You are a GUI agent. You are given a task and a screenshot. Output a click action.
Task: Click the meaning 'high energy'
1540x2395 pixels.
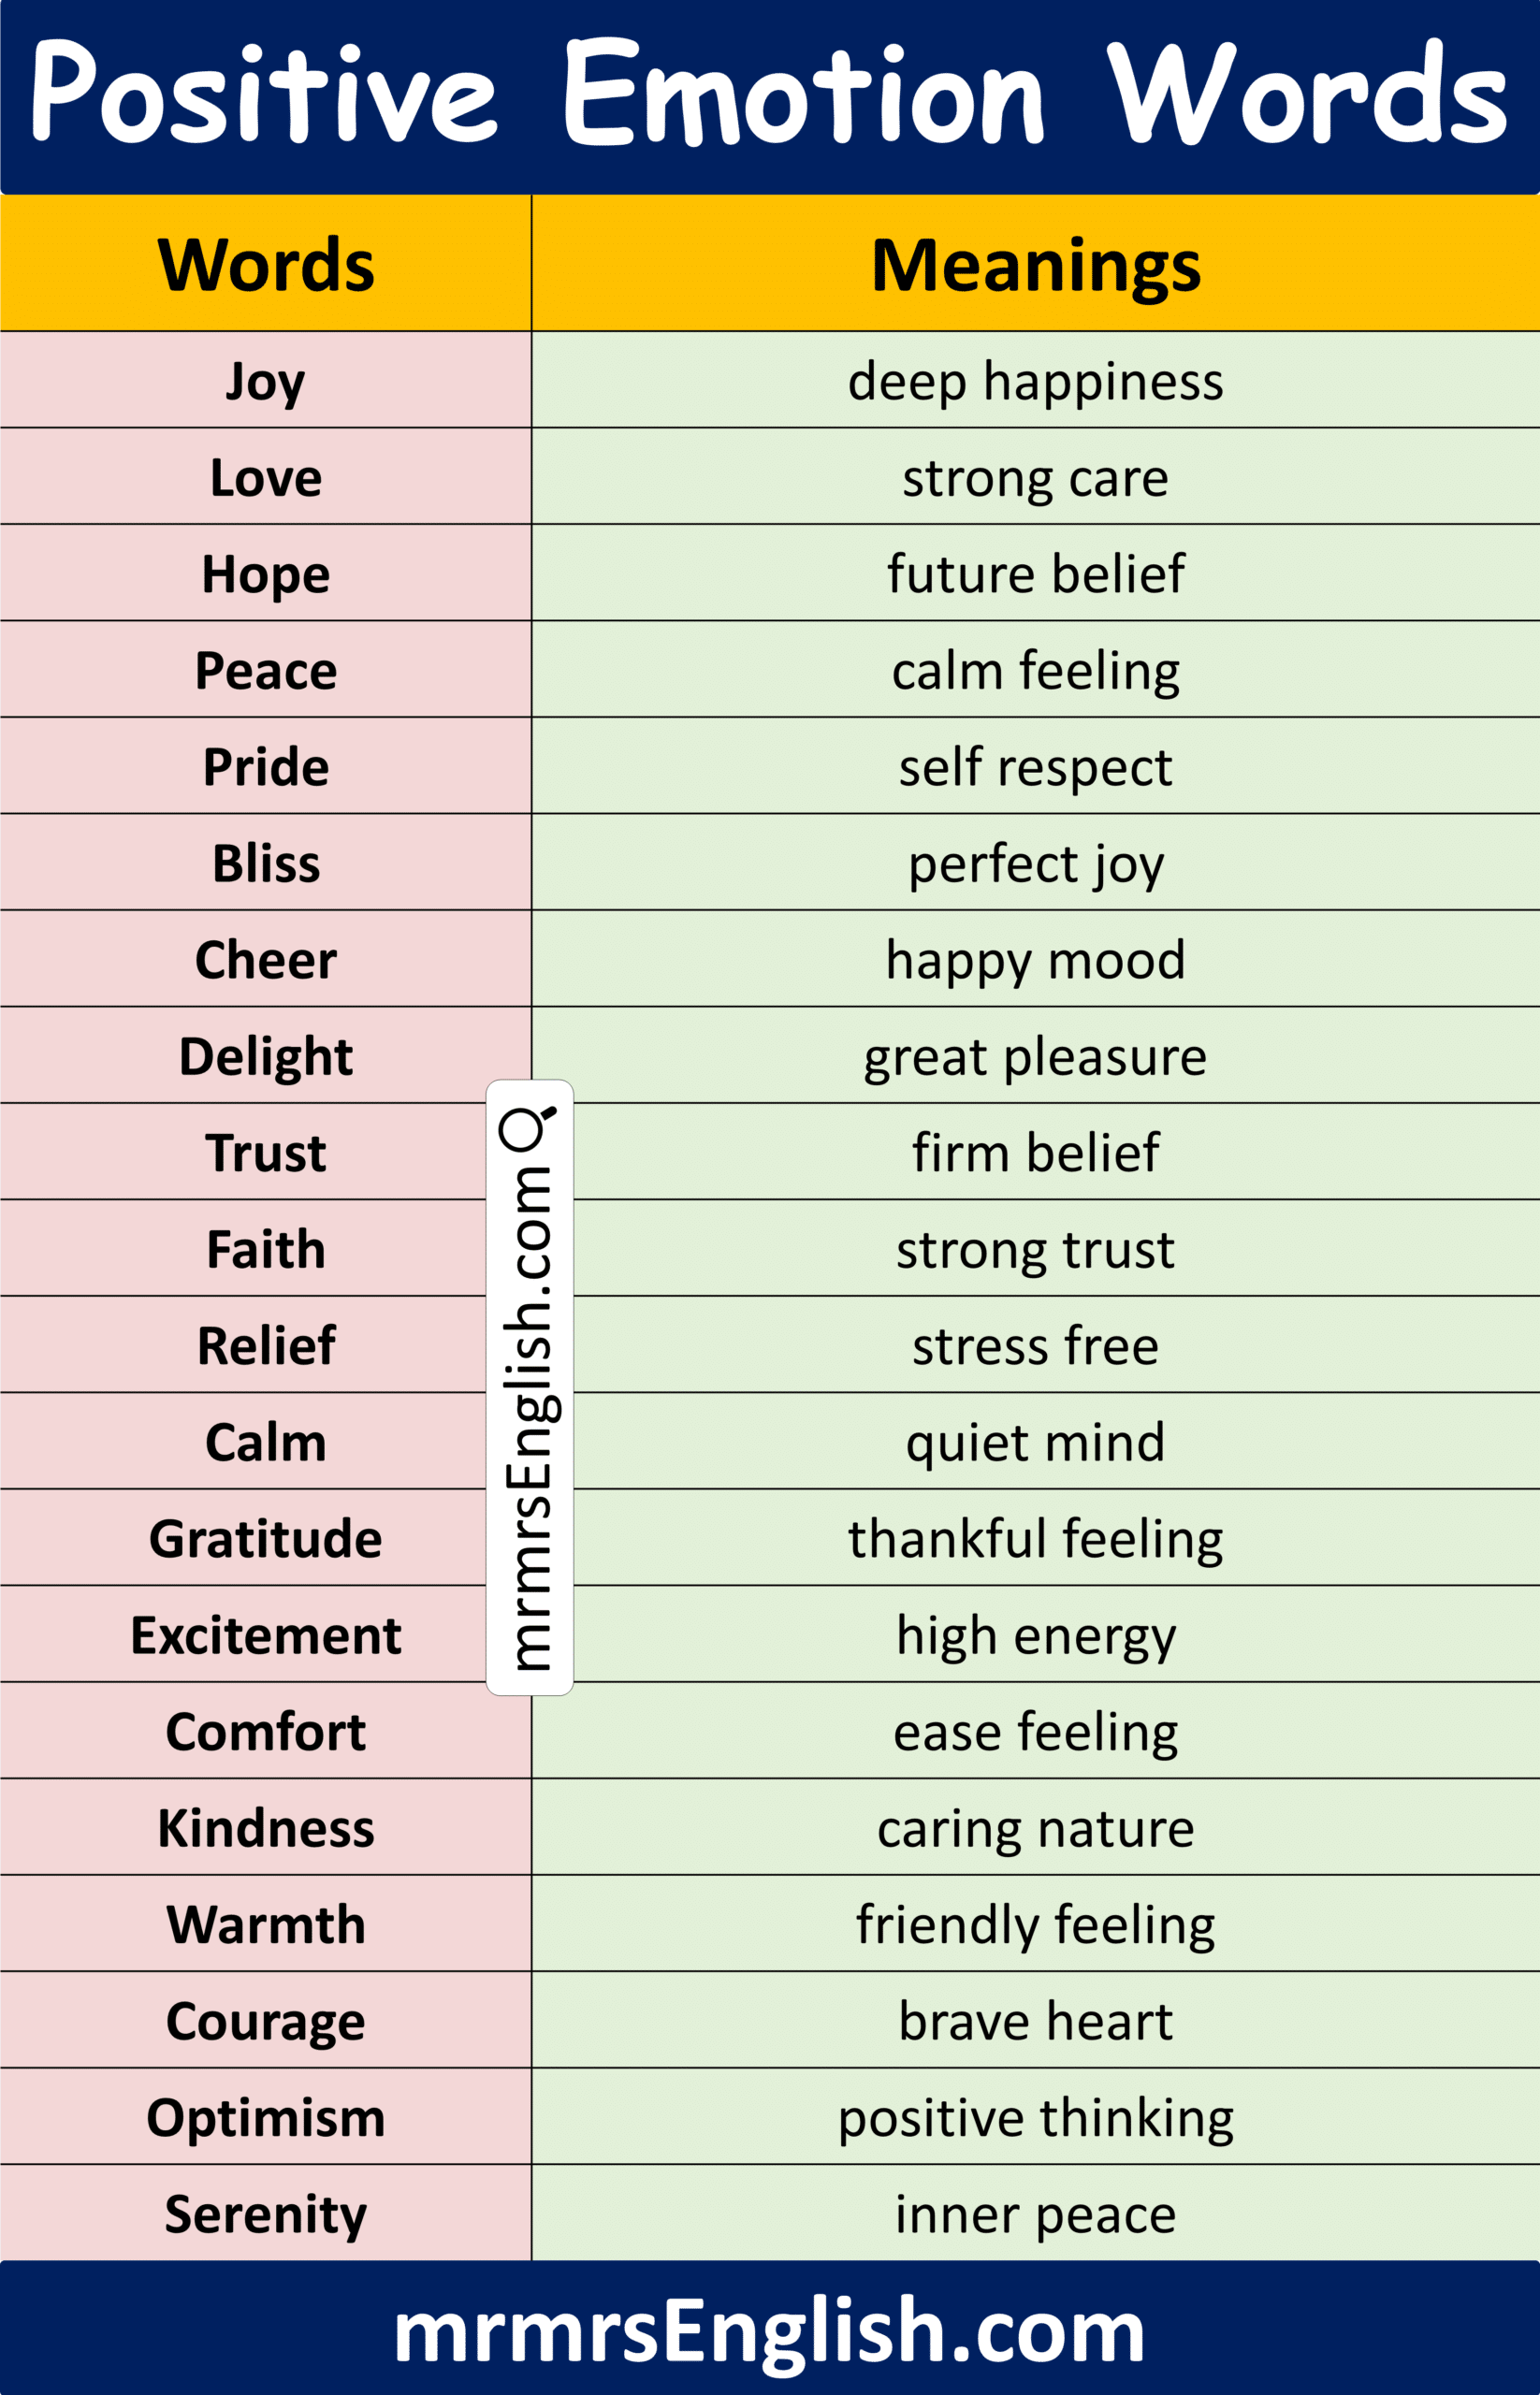[x=1035, y=1635]
